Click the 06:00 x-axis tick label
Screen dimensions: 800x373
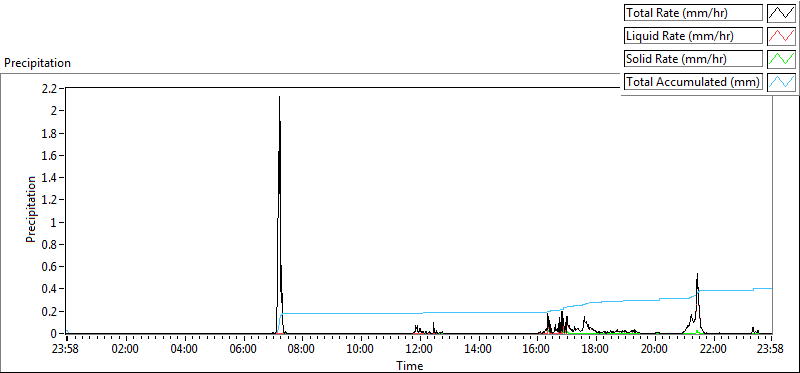243,350
